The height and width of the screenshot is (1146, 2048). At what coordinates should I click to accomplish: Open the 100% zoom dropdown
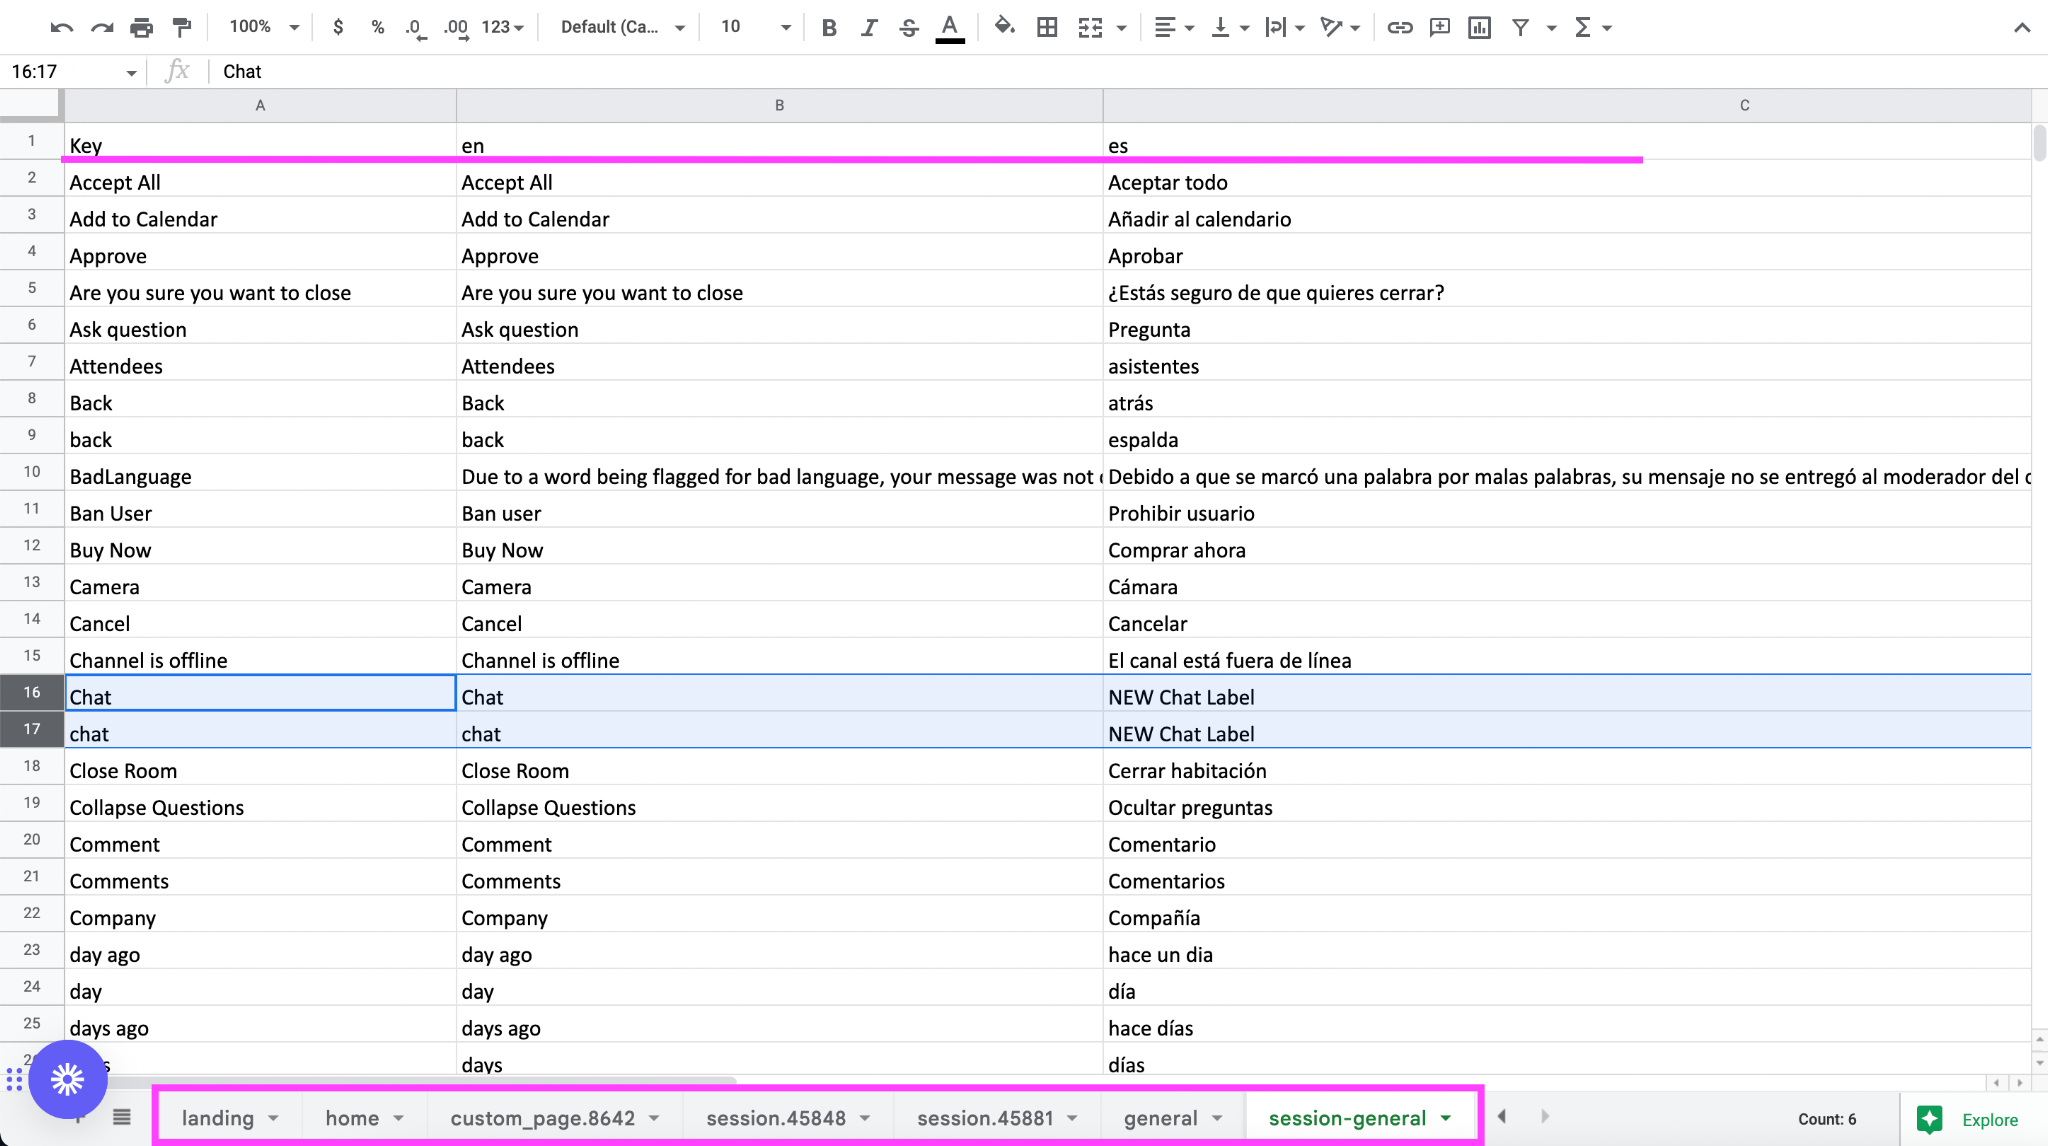click(264, 27)
